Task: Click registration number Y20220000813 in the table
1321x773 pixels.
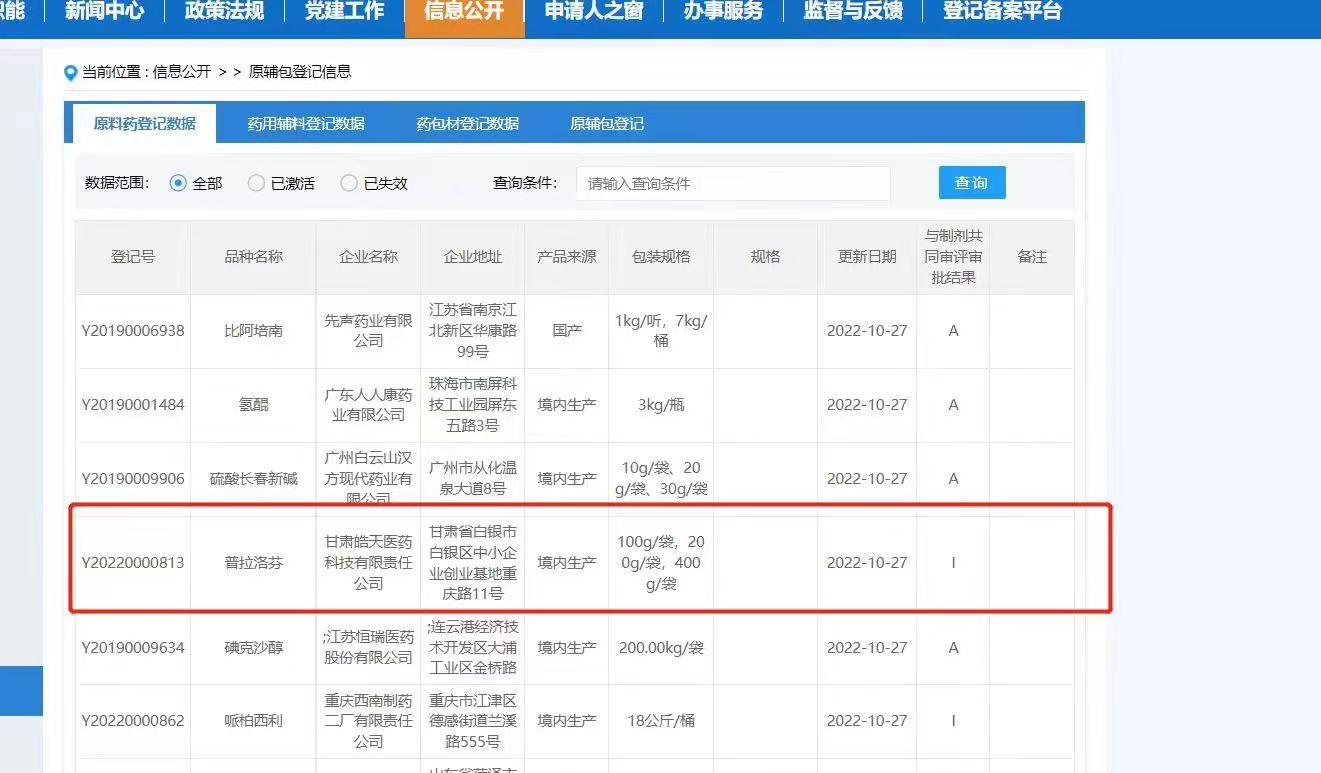Action: (133, 563)
